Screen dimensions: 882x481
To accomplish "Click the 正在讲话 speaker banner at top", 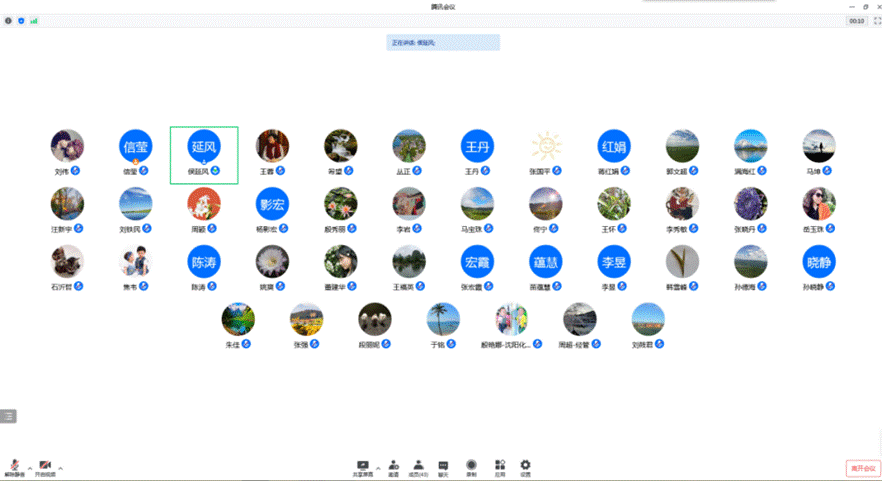I will coord(443,42).
